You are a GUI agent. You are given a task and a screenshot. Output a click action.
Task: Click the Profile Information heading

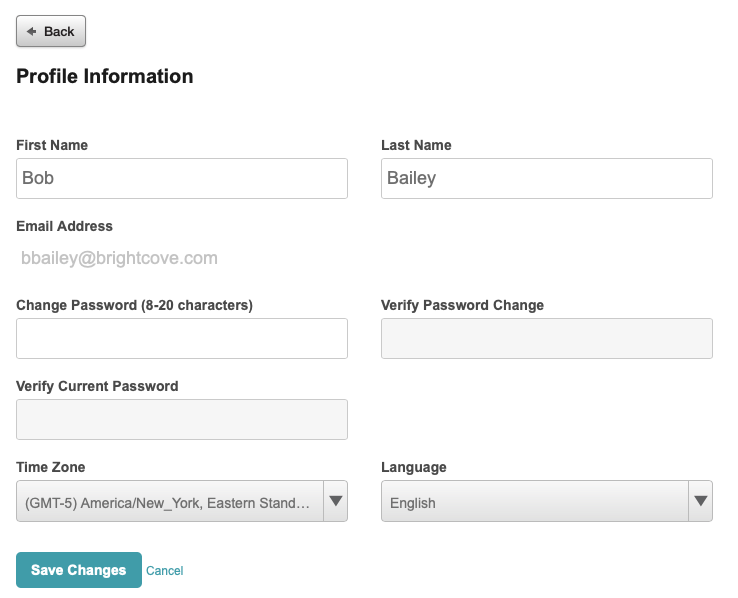click(x=104, y=76)
